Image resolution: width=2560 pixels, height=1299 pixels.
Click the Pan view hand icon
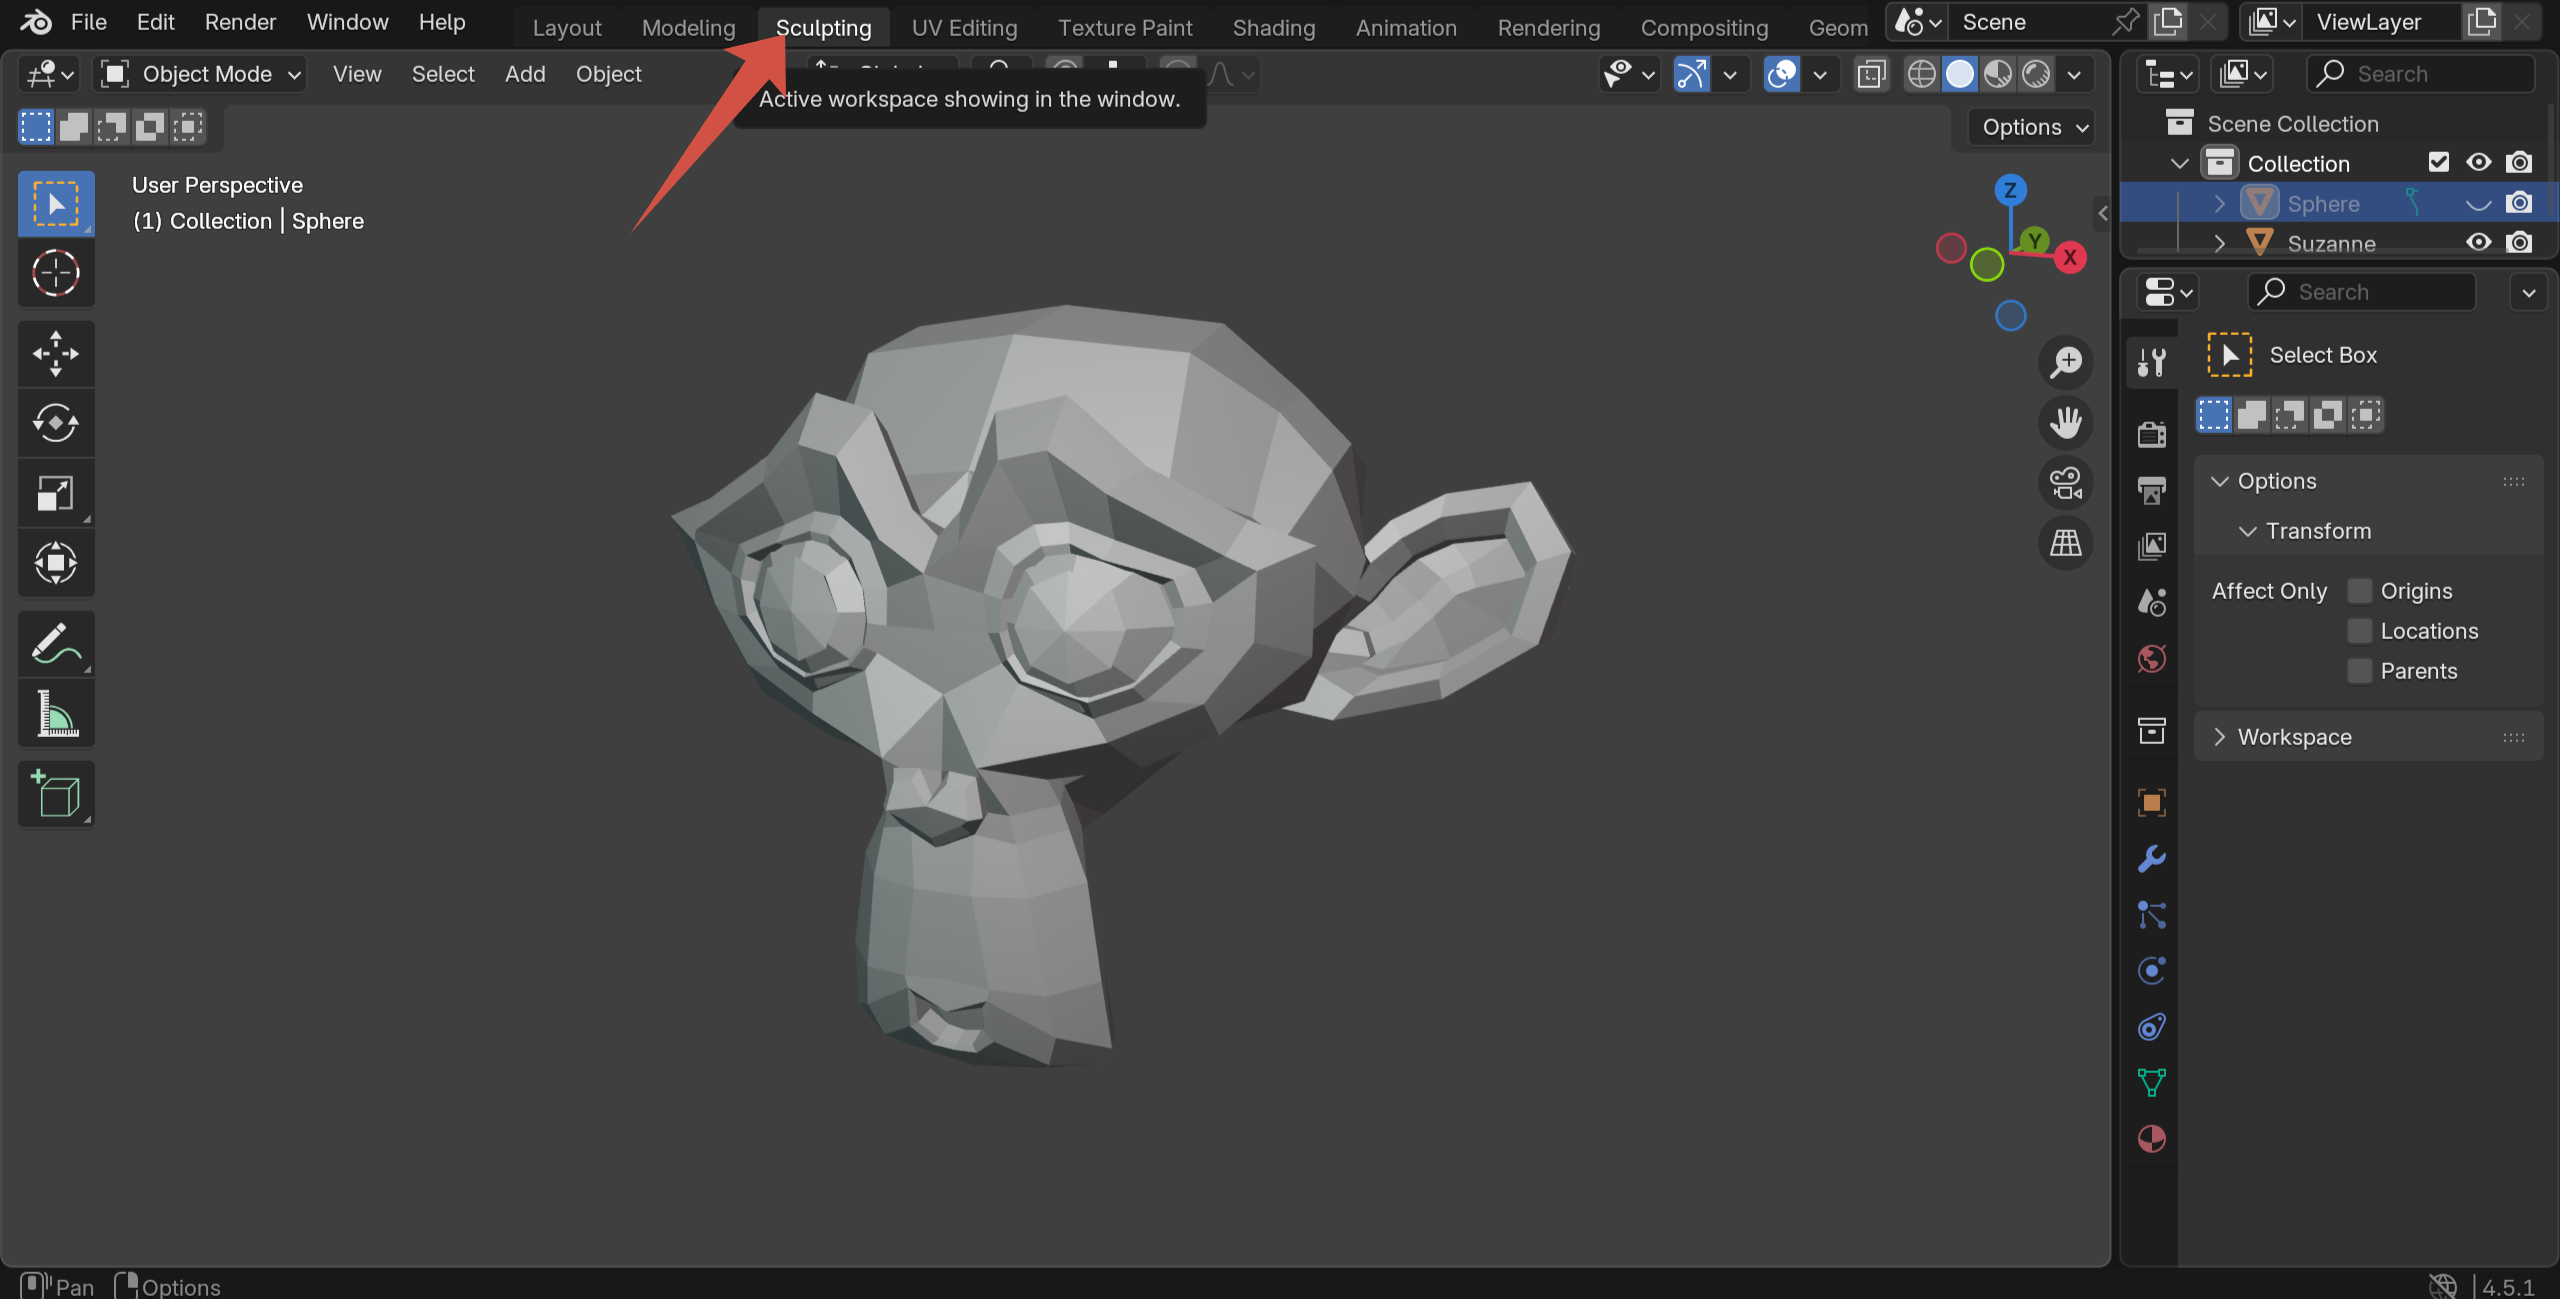tap(2066, 422)
